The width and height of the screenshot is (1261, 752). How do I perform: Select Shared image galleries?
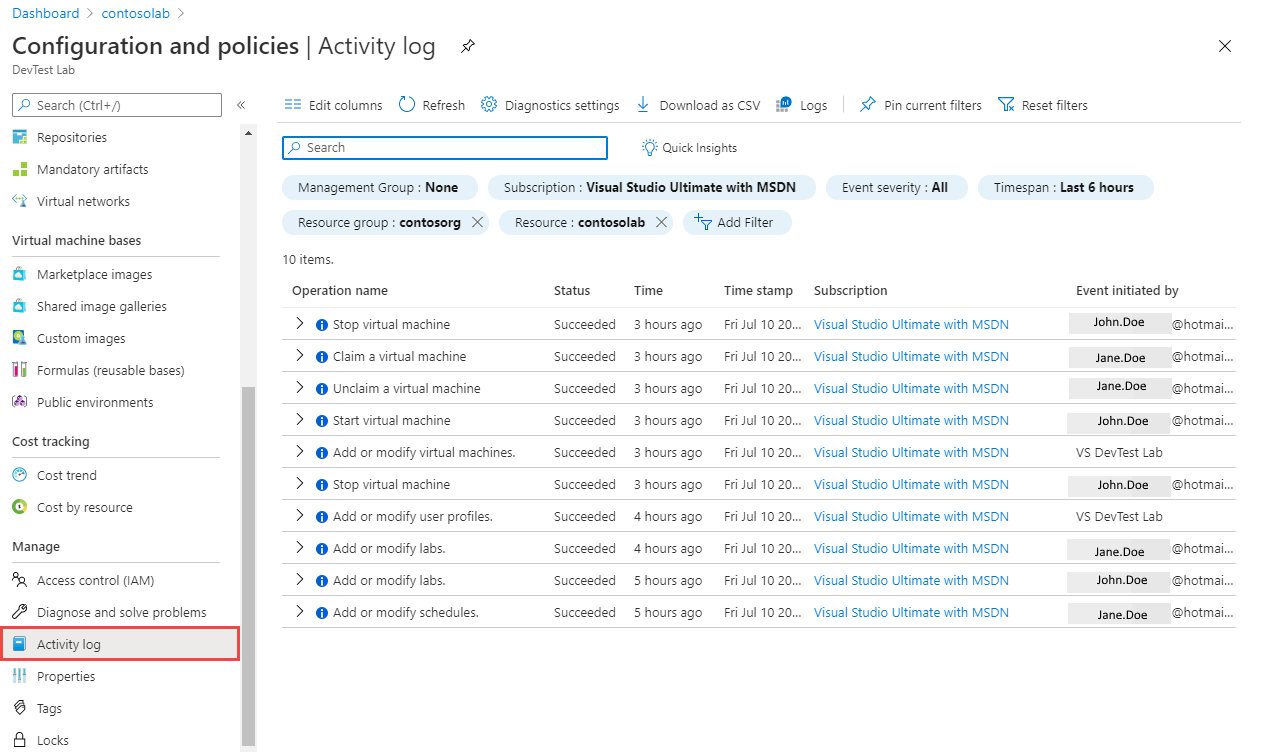click(100, 305)
